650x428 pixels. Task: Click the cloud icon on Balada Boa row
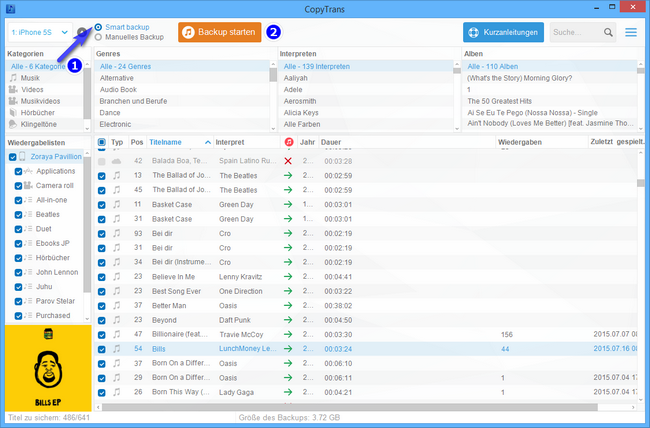116,160
